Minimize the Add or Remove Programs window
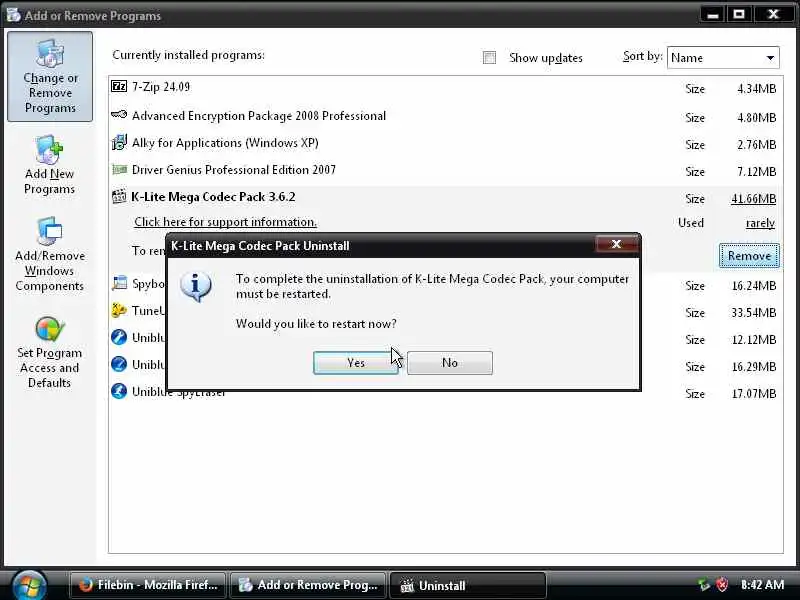 pyautogui.click(x=713, y=14)
